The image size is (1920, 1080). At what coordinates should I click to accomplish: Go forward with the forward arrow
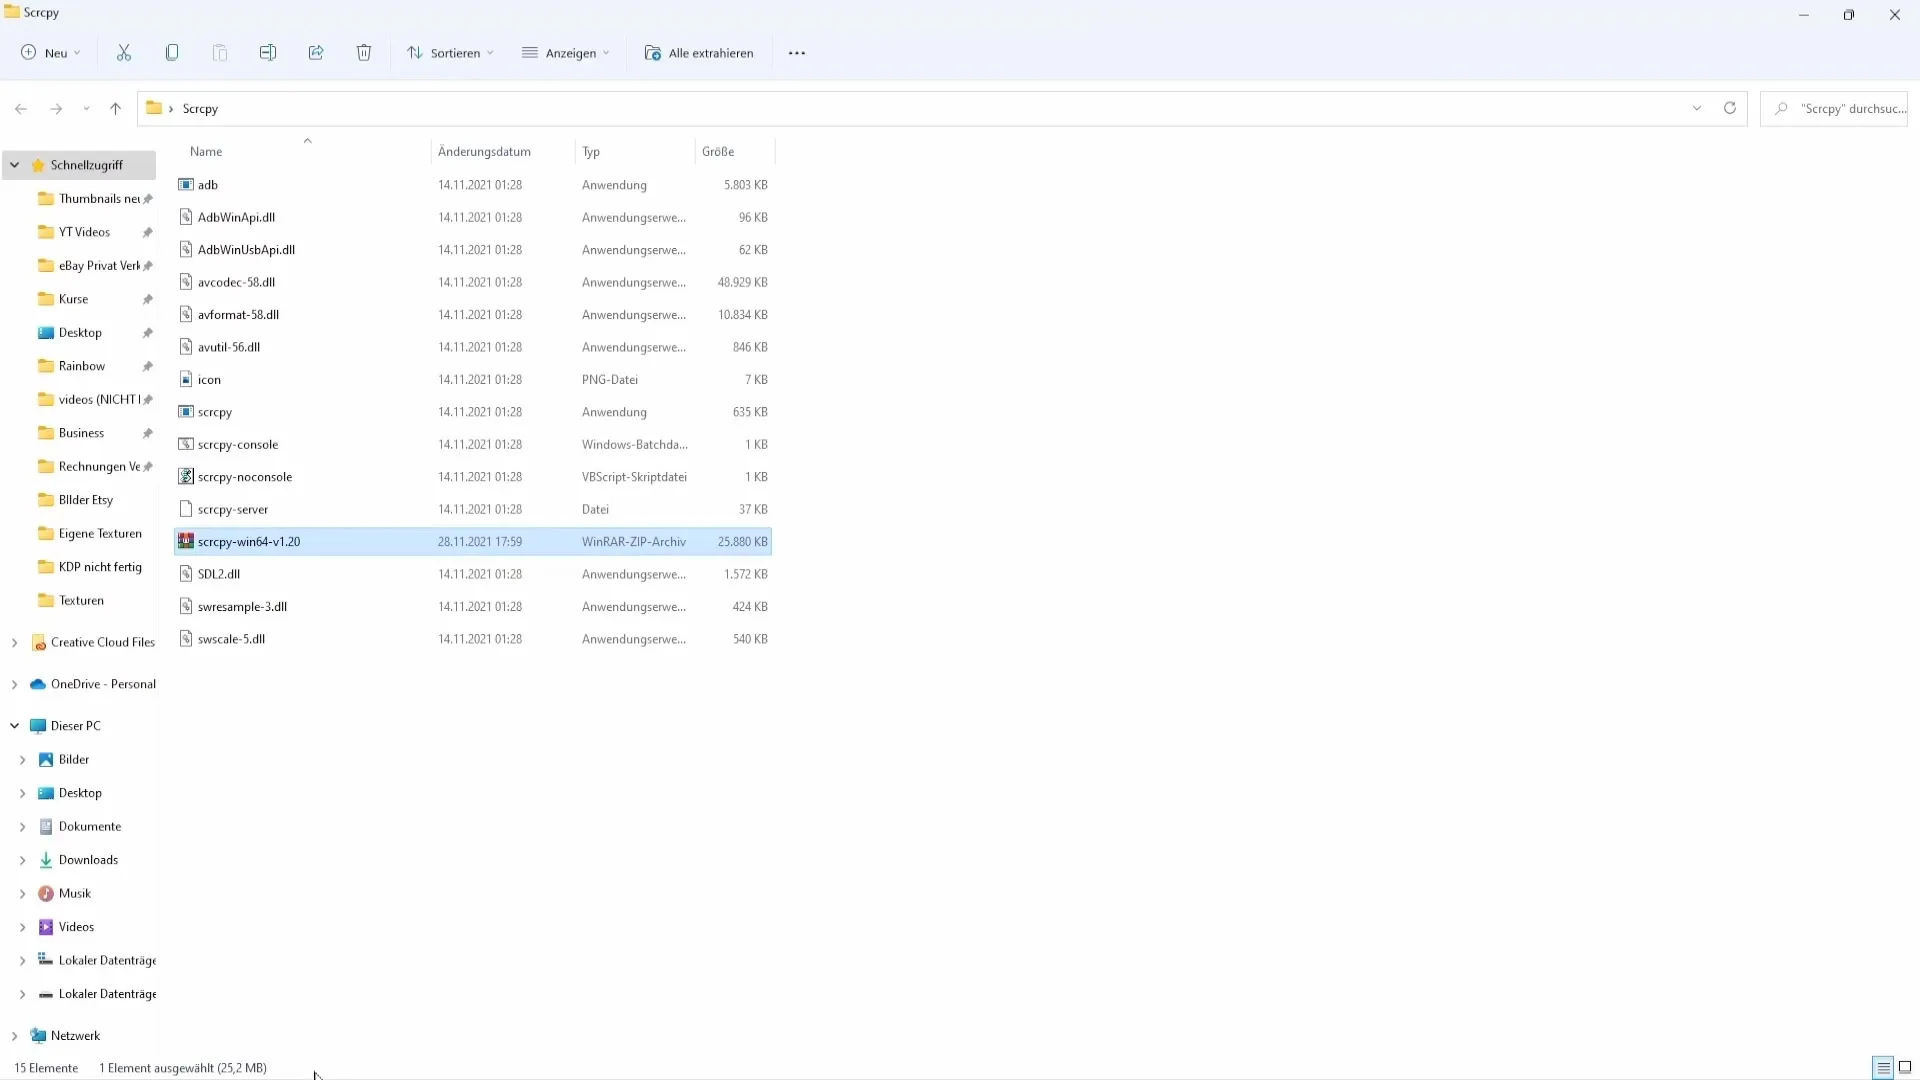click(x=56, y=109)
